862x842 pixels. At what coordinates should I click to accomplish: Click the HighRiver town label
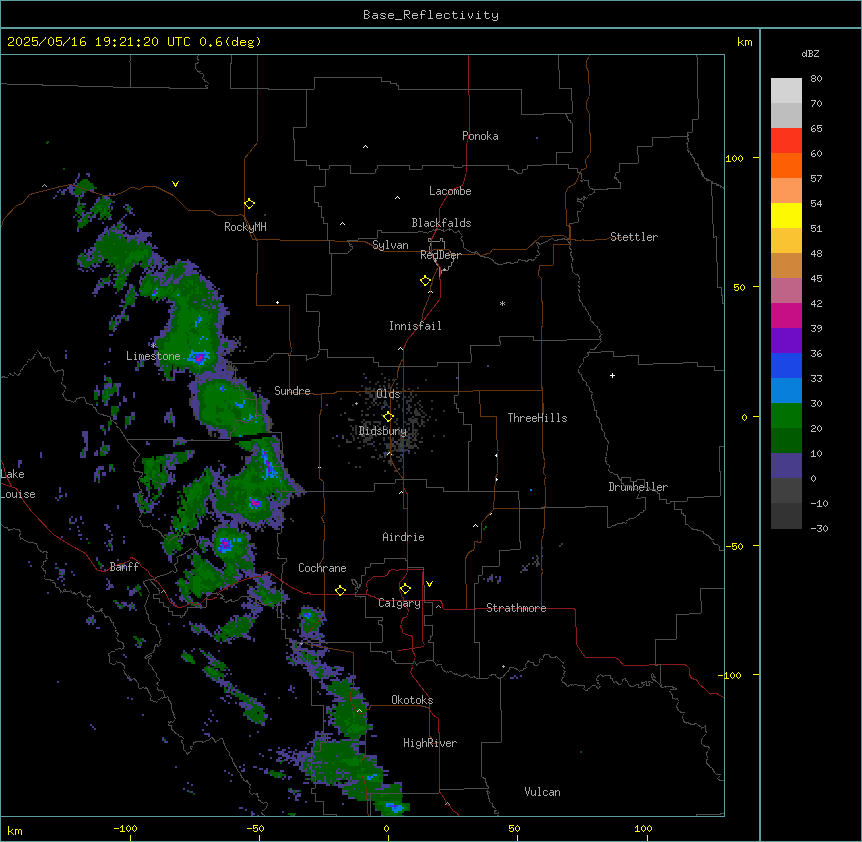tap(429, 743)
